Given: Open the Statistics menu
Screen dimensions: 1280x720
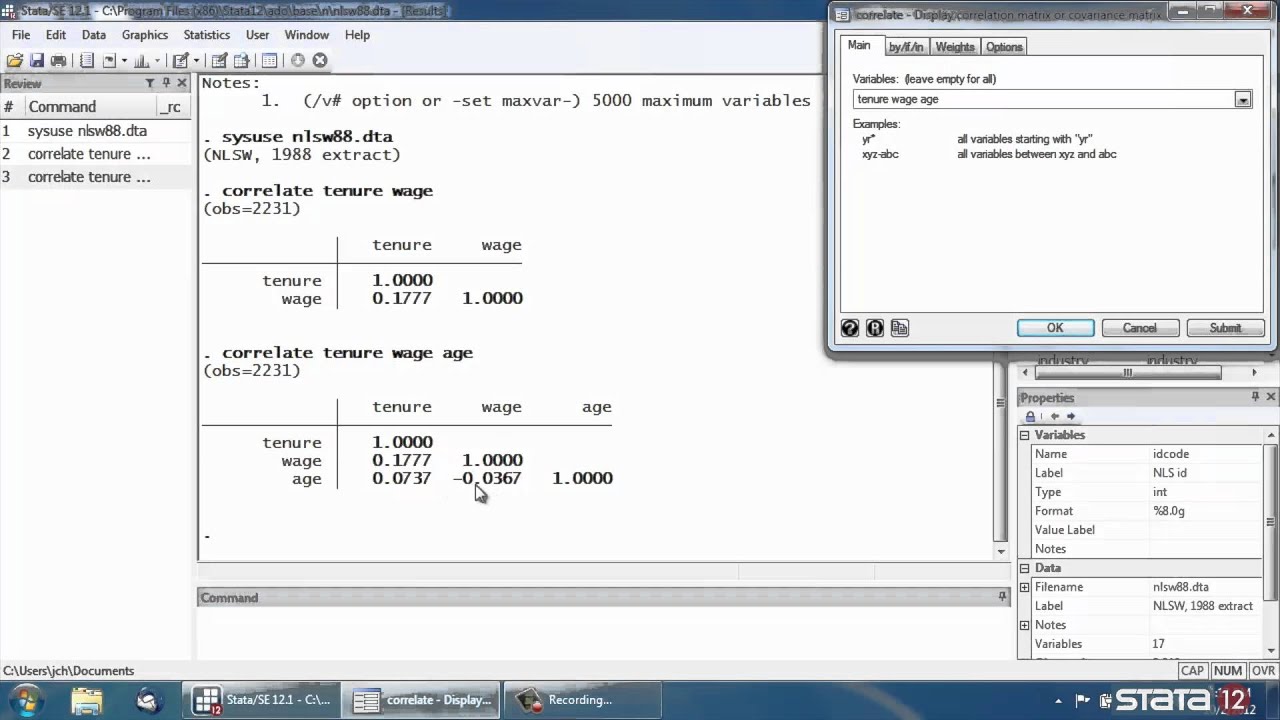Looking at the screenshot, I should pyautogui.click(x=206, y=34).
